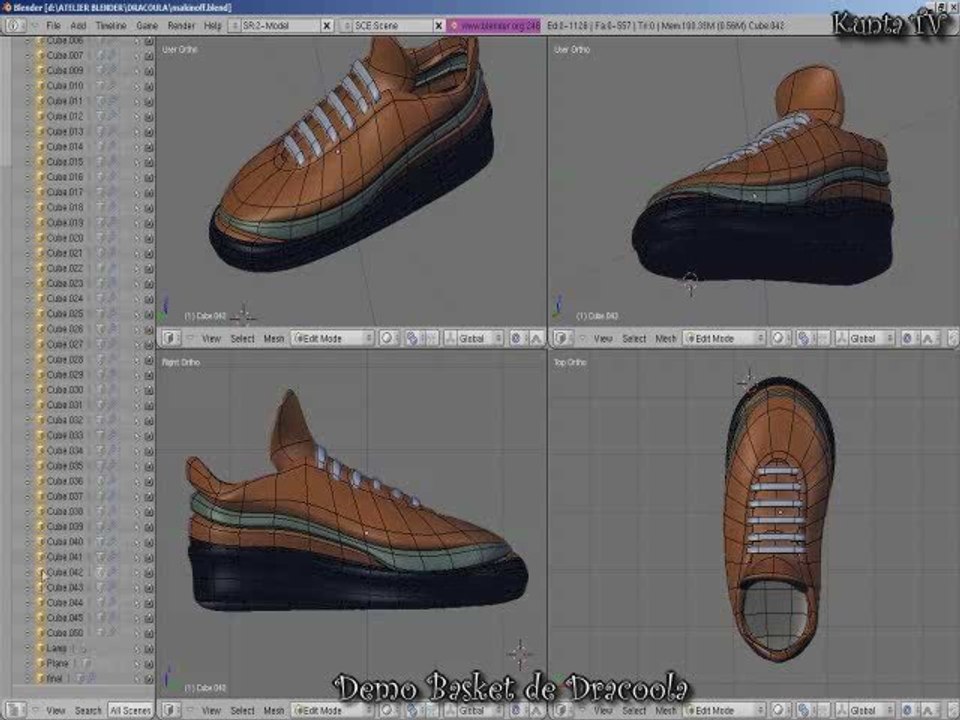Click the Info window type icon in top header
The width and height of the screenshot is (960, 720).
point(15,26)
